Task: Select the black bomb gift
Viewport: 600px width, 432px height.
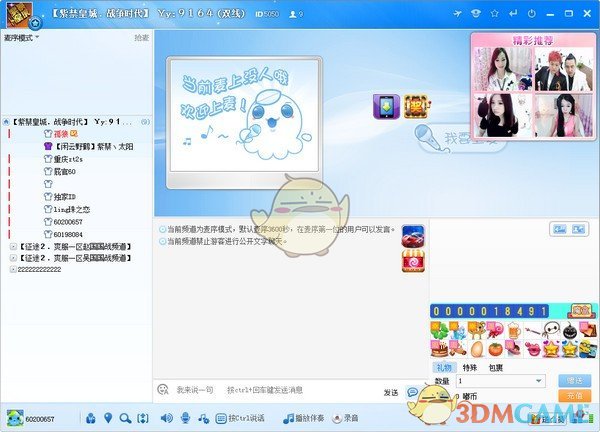Action: point(570,330)
